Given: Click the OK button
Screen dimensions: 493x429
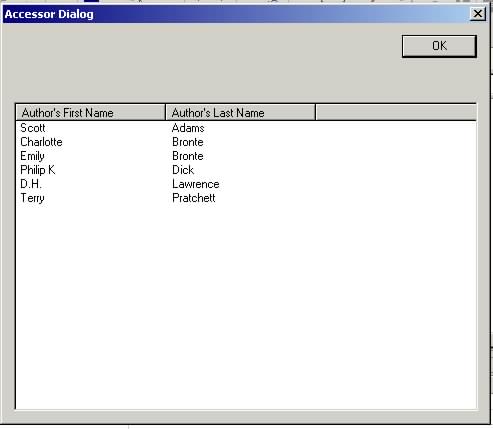Looking at the screenshot, I should (x=439, y=46).
